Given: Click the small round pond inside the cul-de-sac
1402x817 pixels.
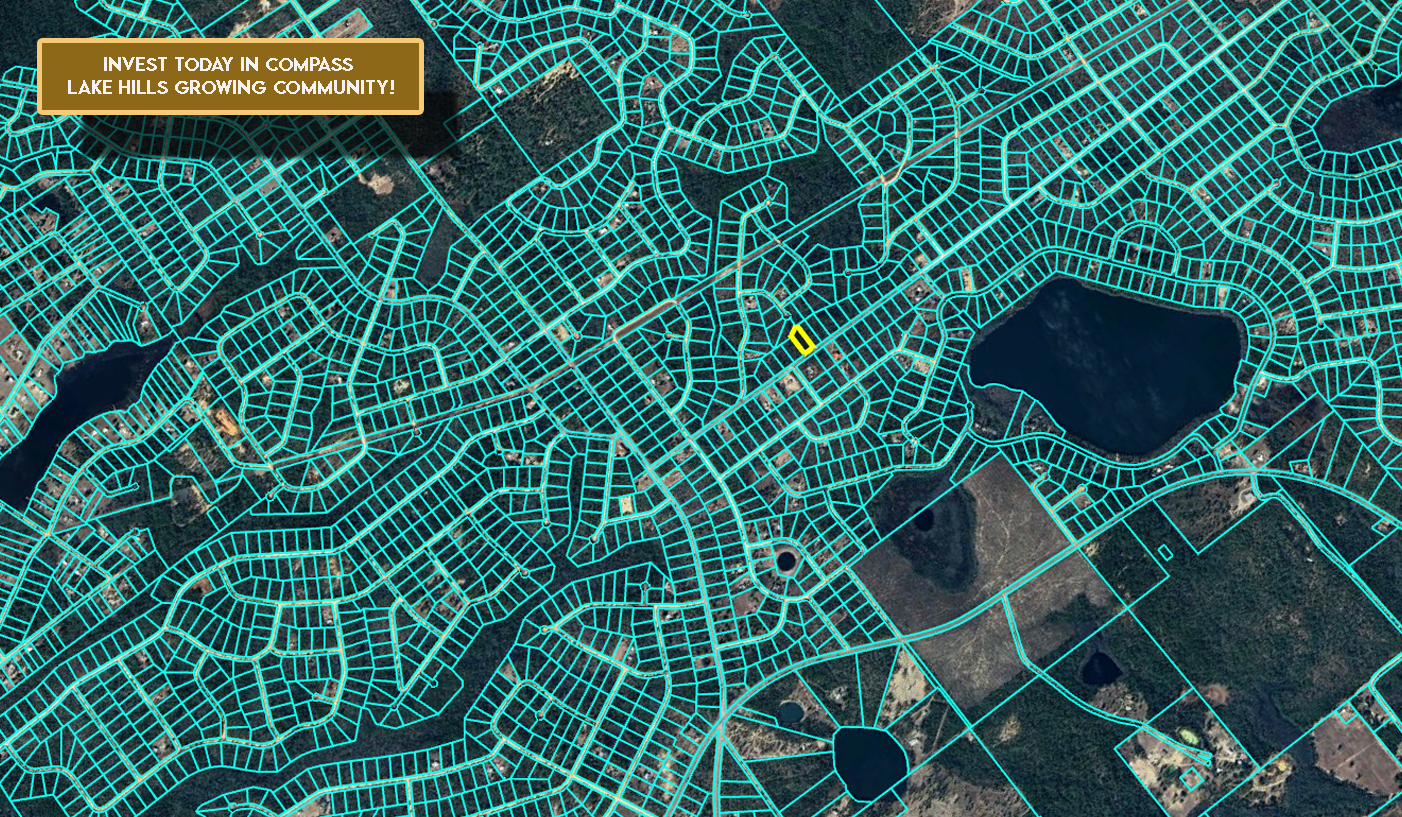Looking at the screenshot, I should (x=787, y=560).
